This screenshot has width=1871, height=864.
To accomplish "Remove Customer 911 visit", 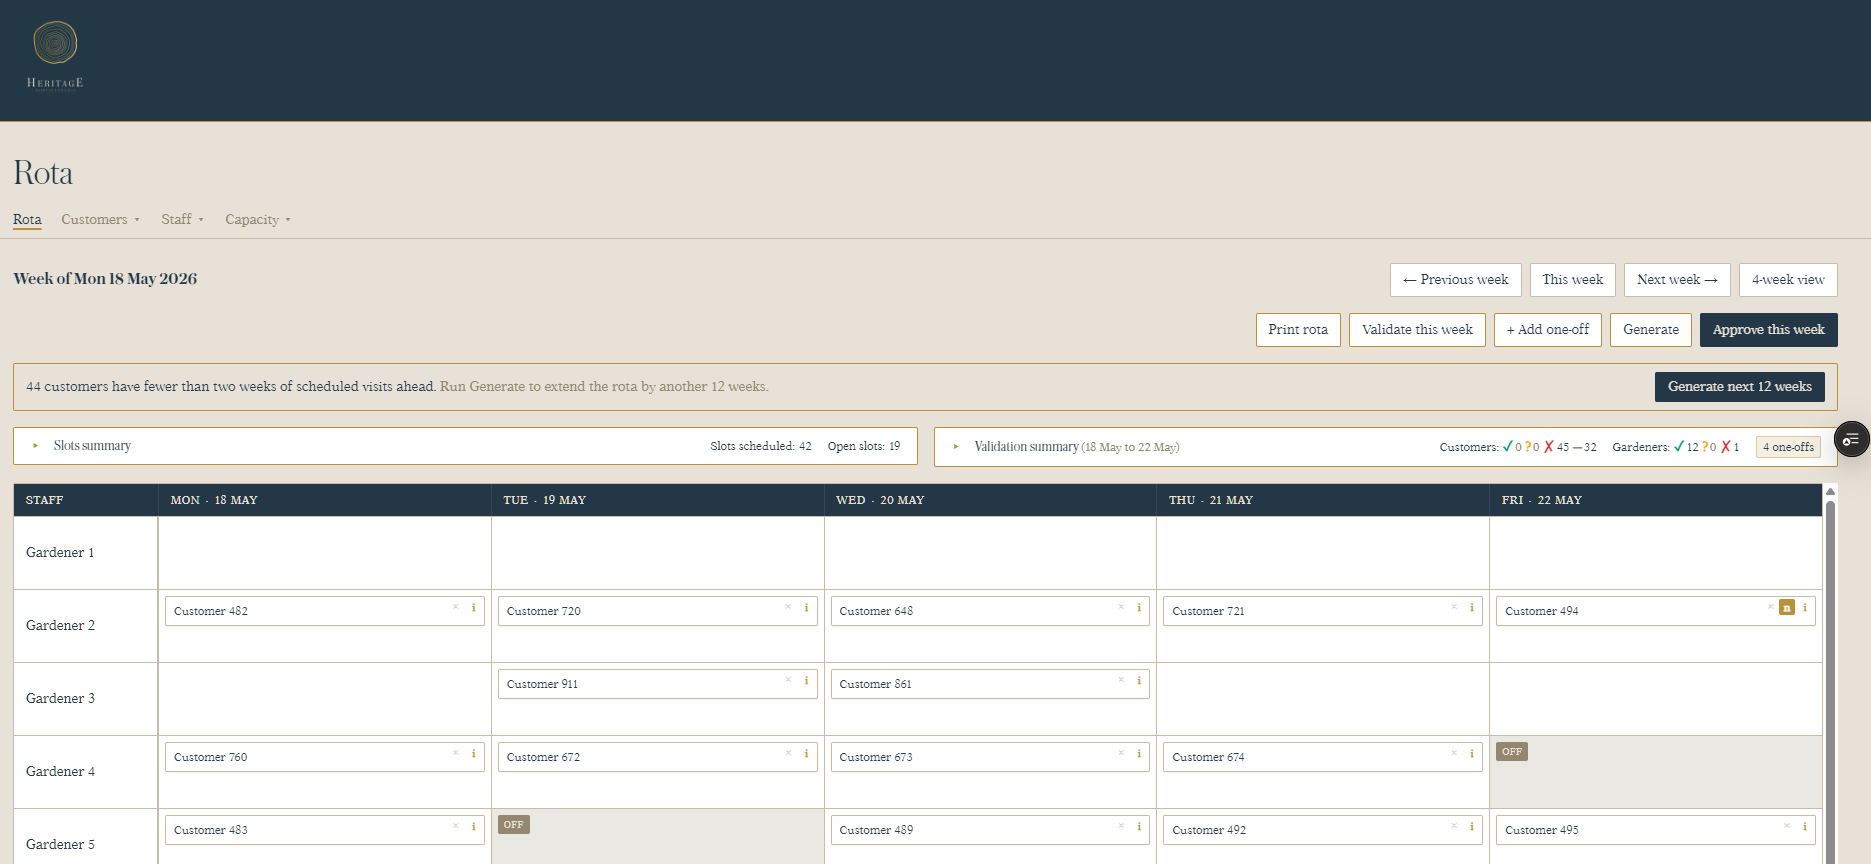I will [788, 681].
